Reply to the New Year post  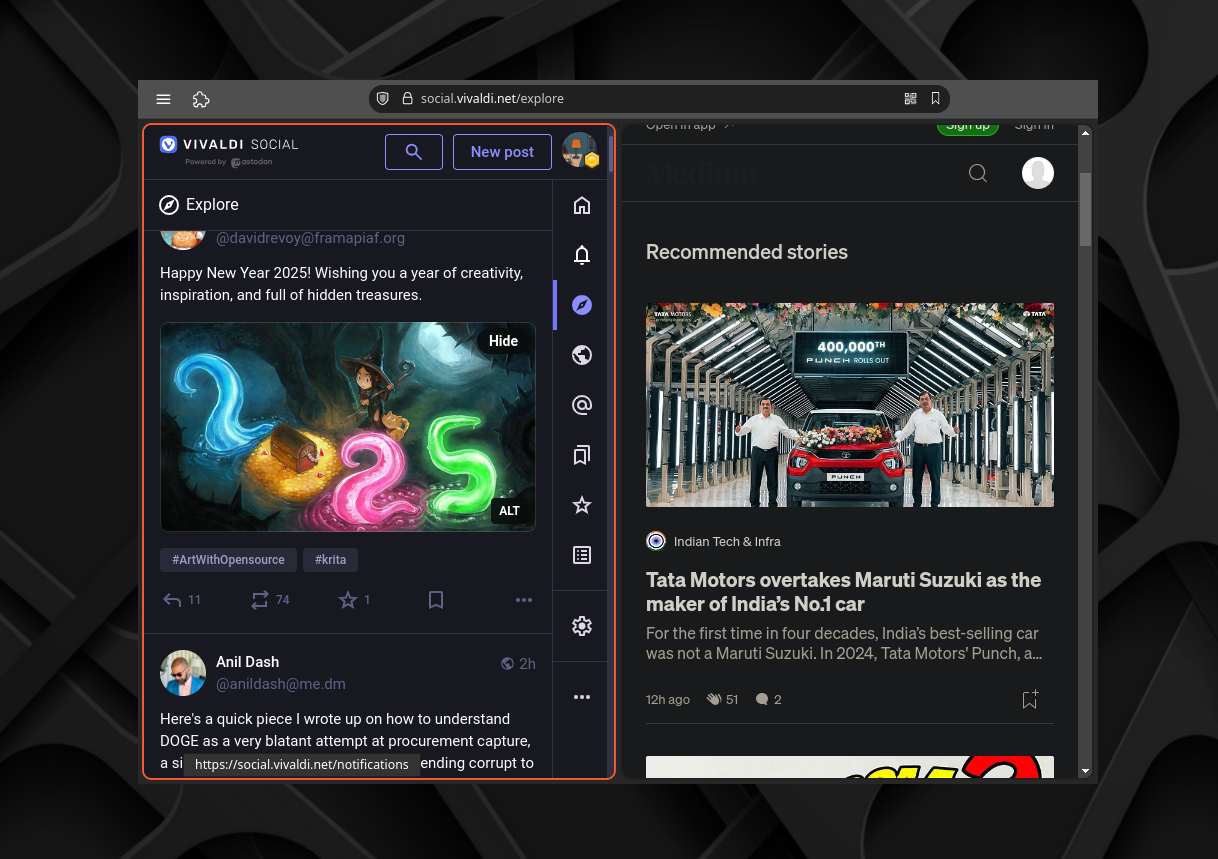coord(181,600)
